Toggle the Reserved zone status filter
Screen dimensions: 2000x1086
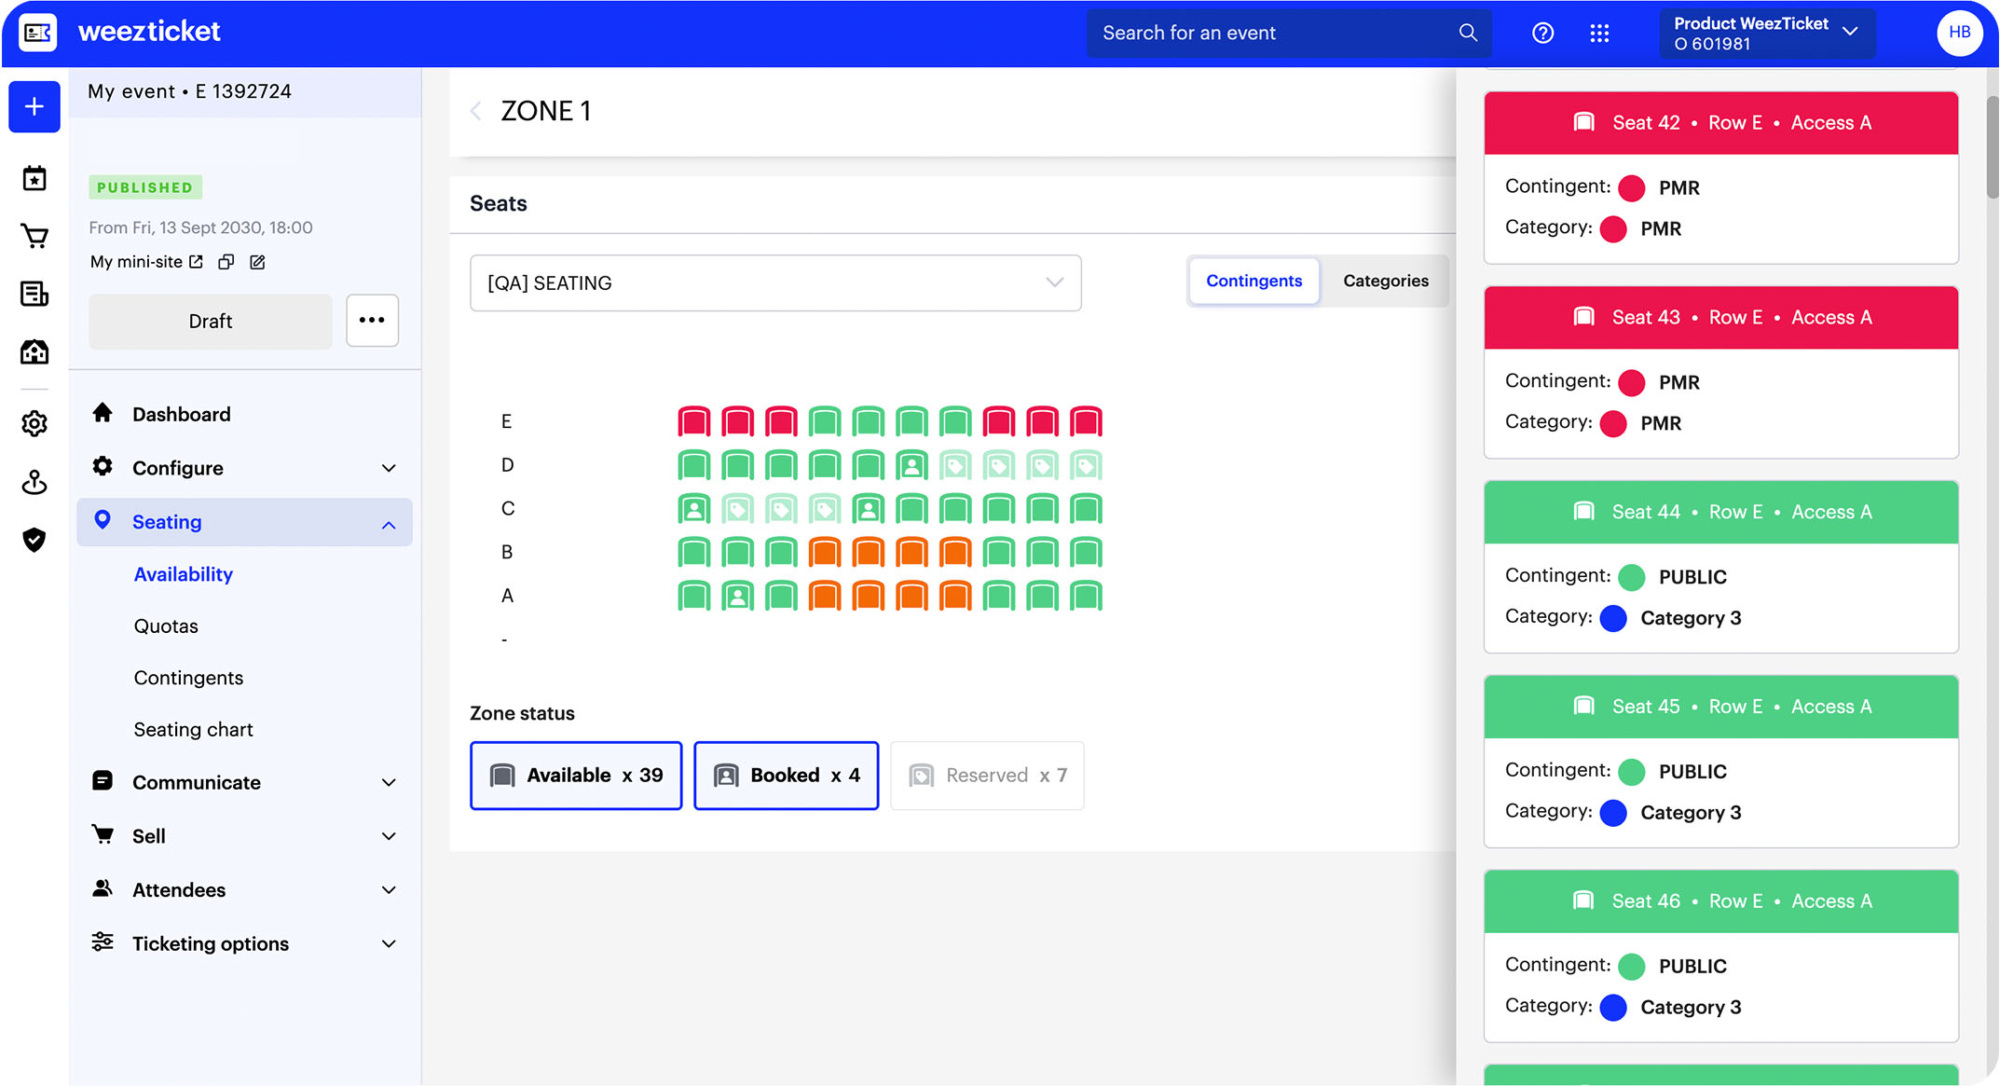click(x=986, y=775)
